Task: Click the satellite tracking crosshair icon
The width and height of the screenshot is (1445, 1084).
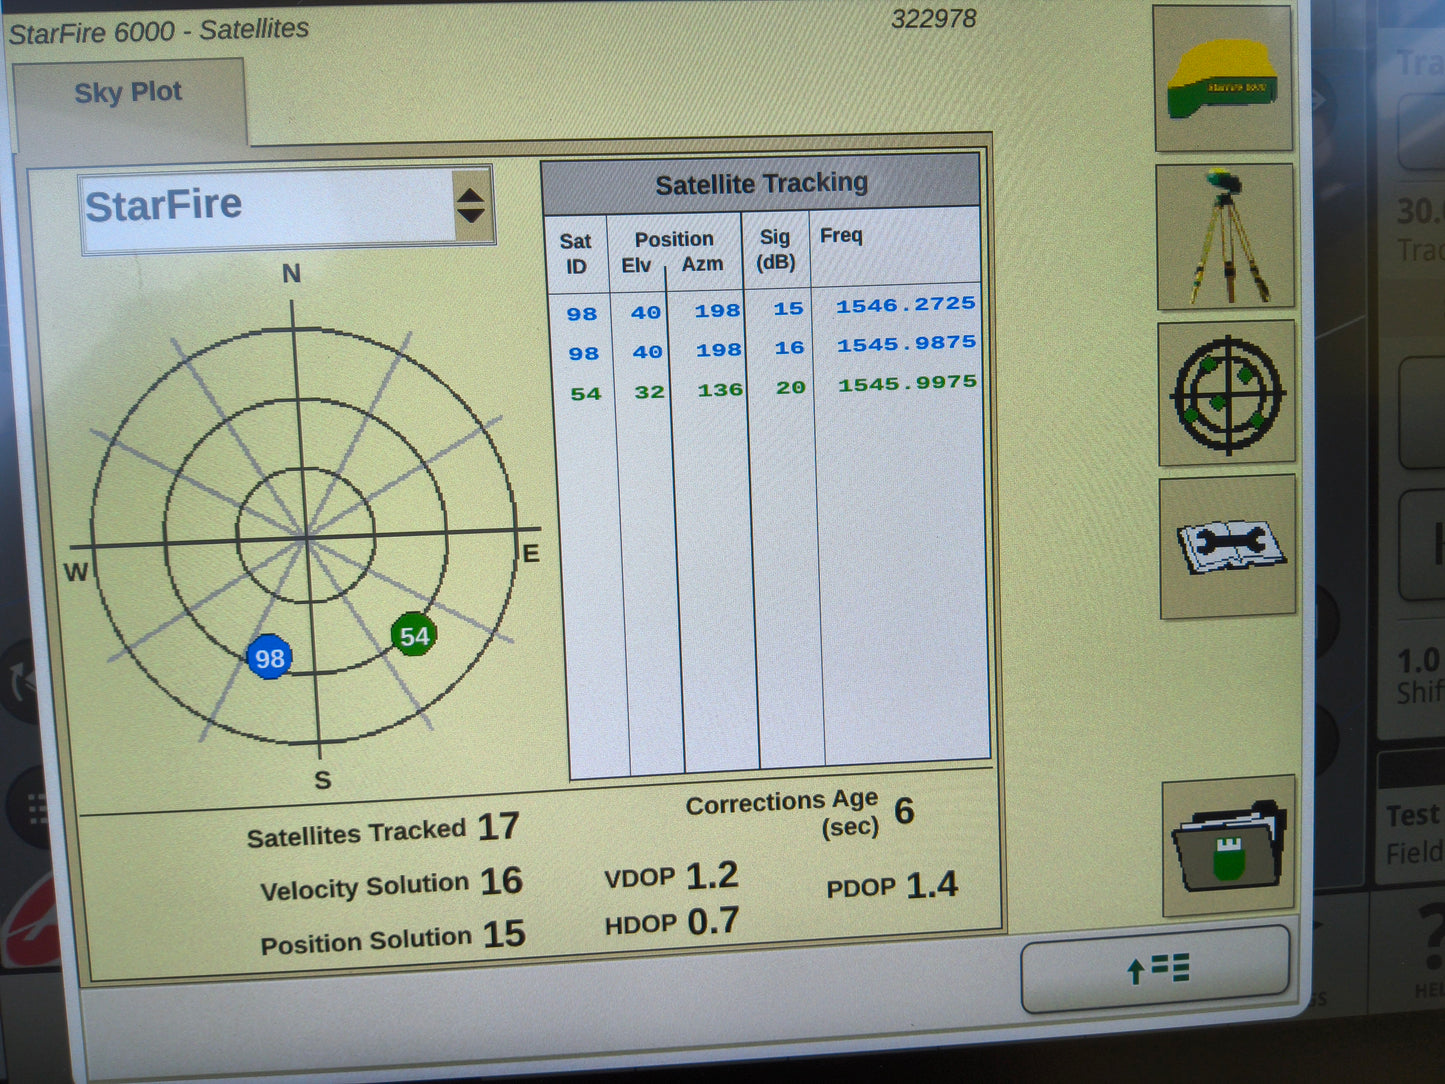Action: click(x=1227, y=394)
